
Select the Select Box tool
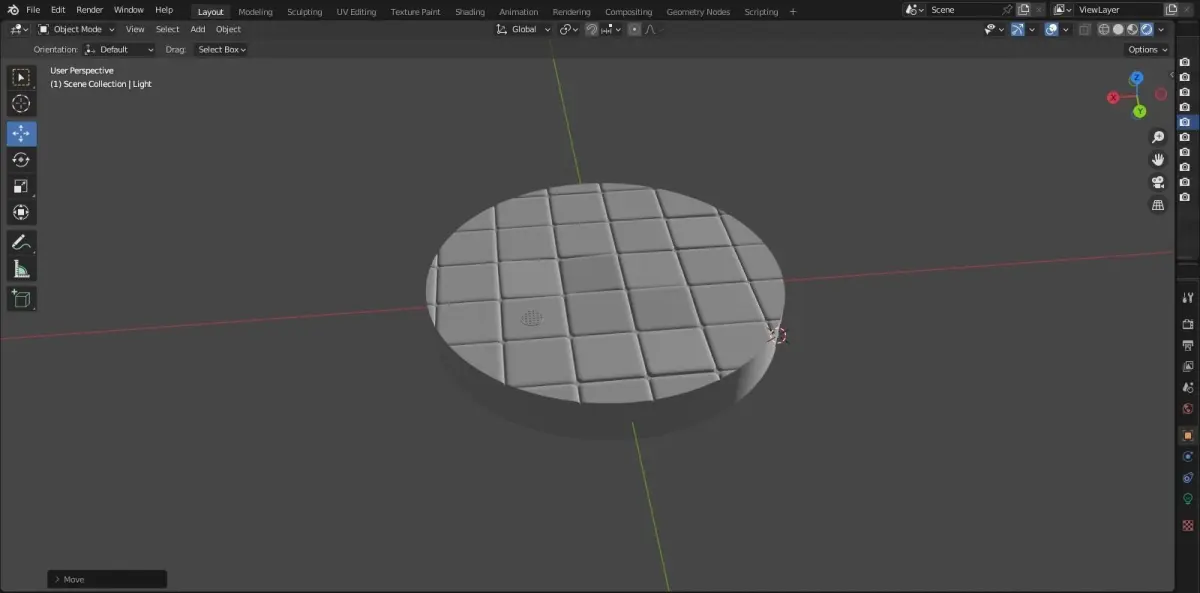click(x=21, y=78)
